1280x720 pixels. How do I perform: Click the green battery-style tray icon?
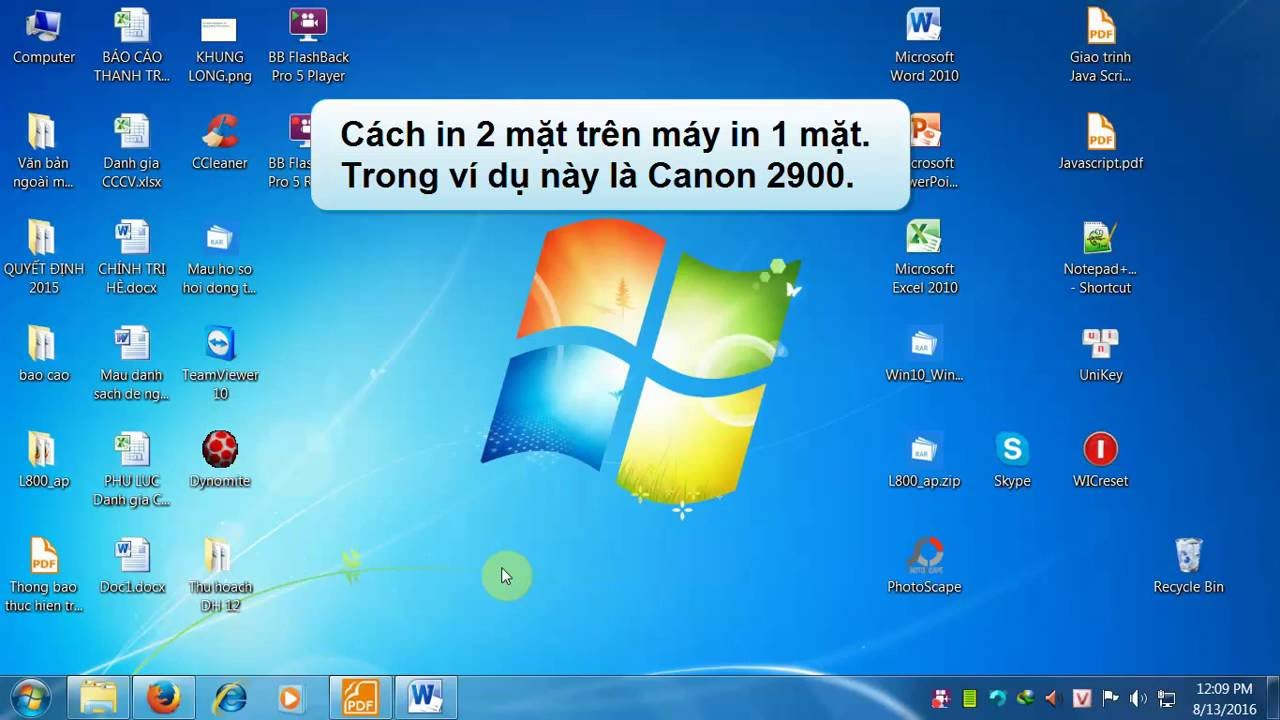click(x=969, y=698)
